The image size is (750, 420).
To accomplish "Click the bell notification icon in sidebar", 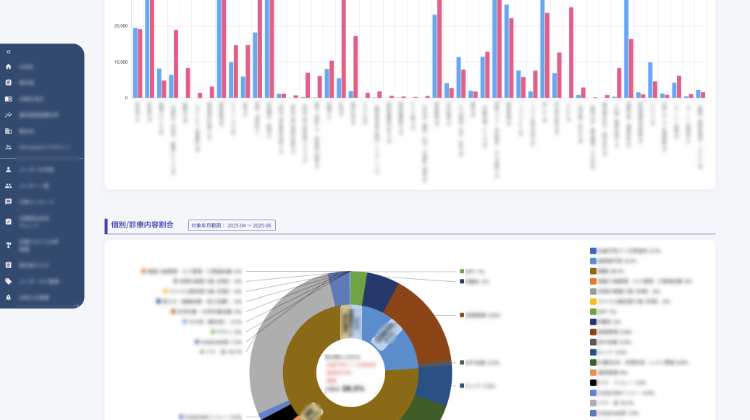I will tap(9, 297).
